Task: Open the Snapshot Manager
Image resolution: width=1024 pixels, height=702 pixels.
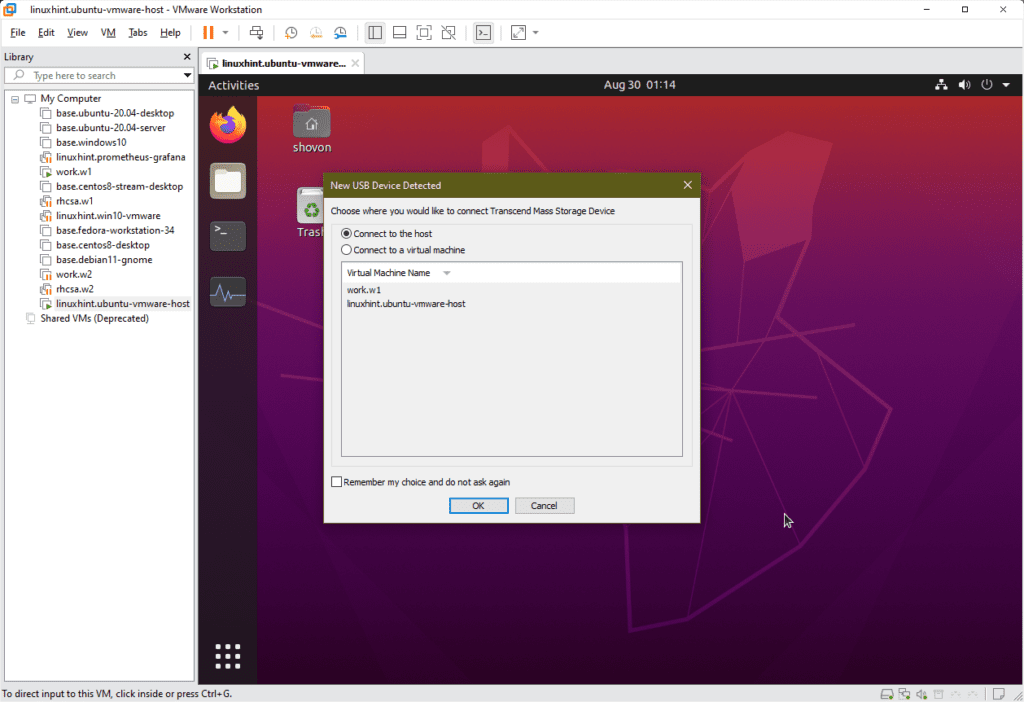Action: [x=340, y=32]
